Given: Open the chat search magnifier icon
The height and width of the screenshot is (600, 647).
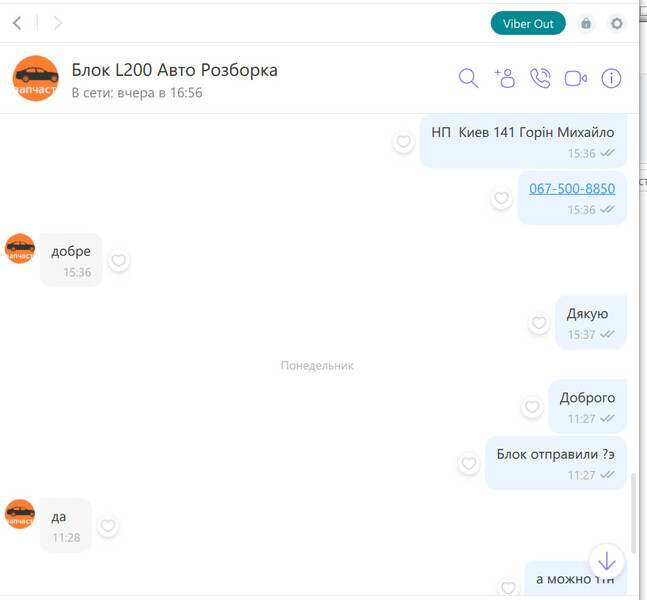Looking at the screenshot, I should click(x=468, y=78).
